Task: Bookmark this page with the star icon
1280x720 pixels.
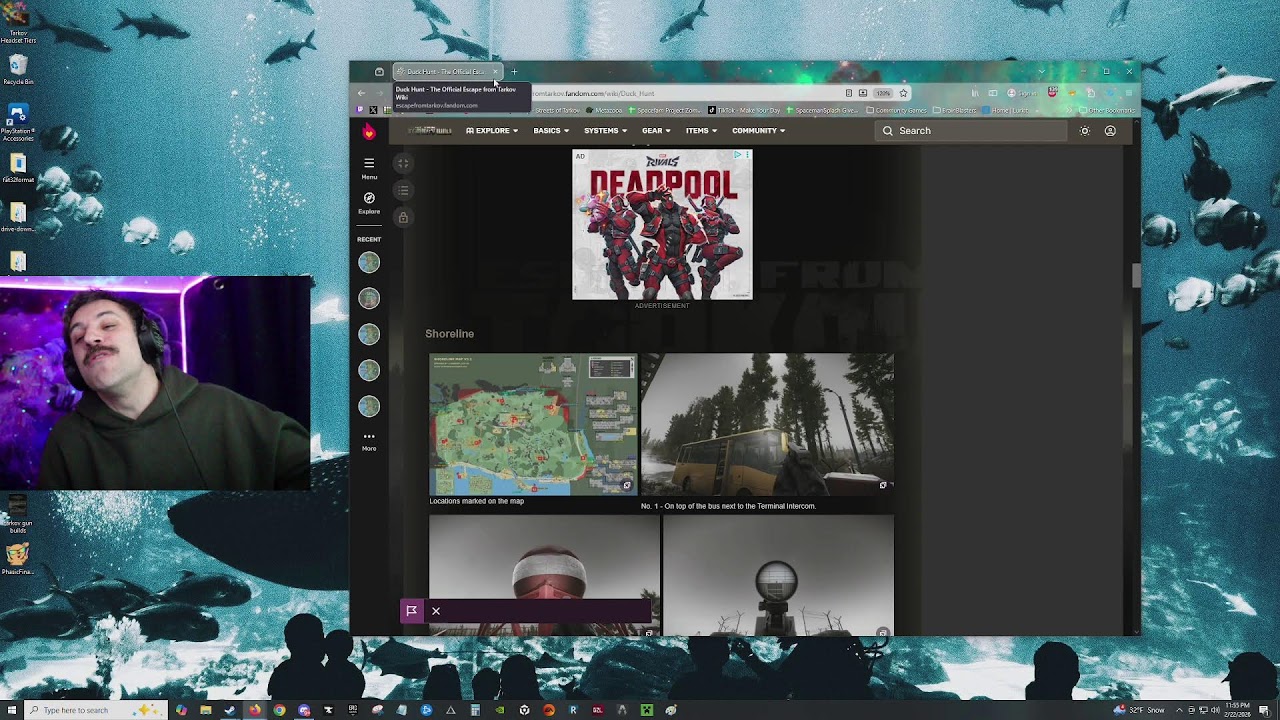Action: click(x=903, y=93)
